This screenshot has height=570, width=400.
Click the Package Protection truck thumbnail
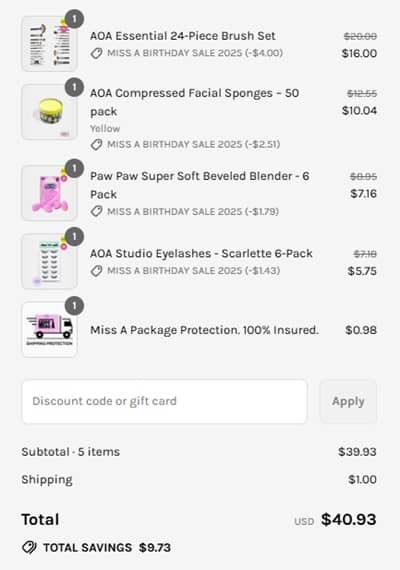click(x=49, y=330)
